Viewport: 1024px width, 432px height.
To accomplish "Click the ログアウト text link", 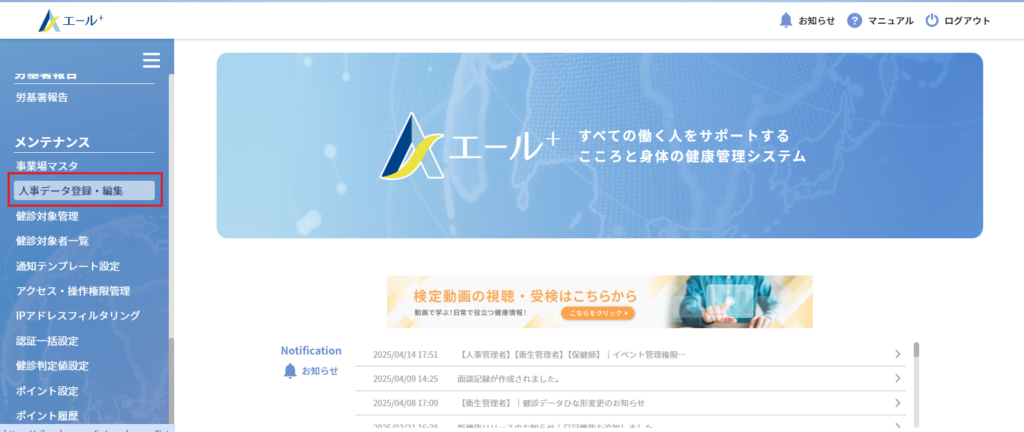I will (x=967, y=21).
